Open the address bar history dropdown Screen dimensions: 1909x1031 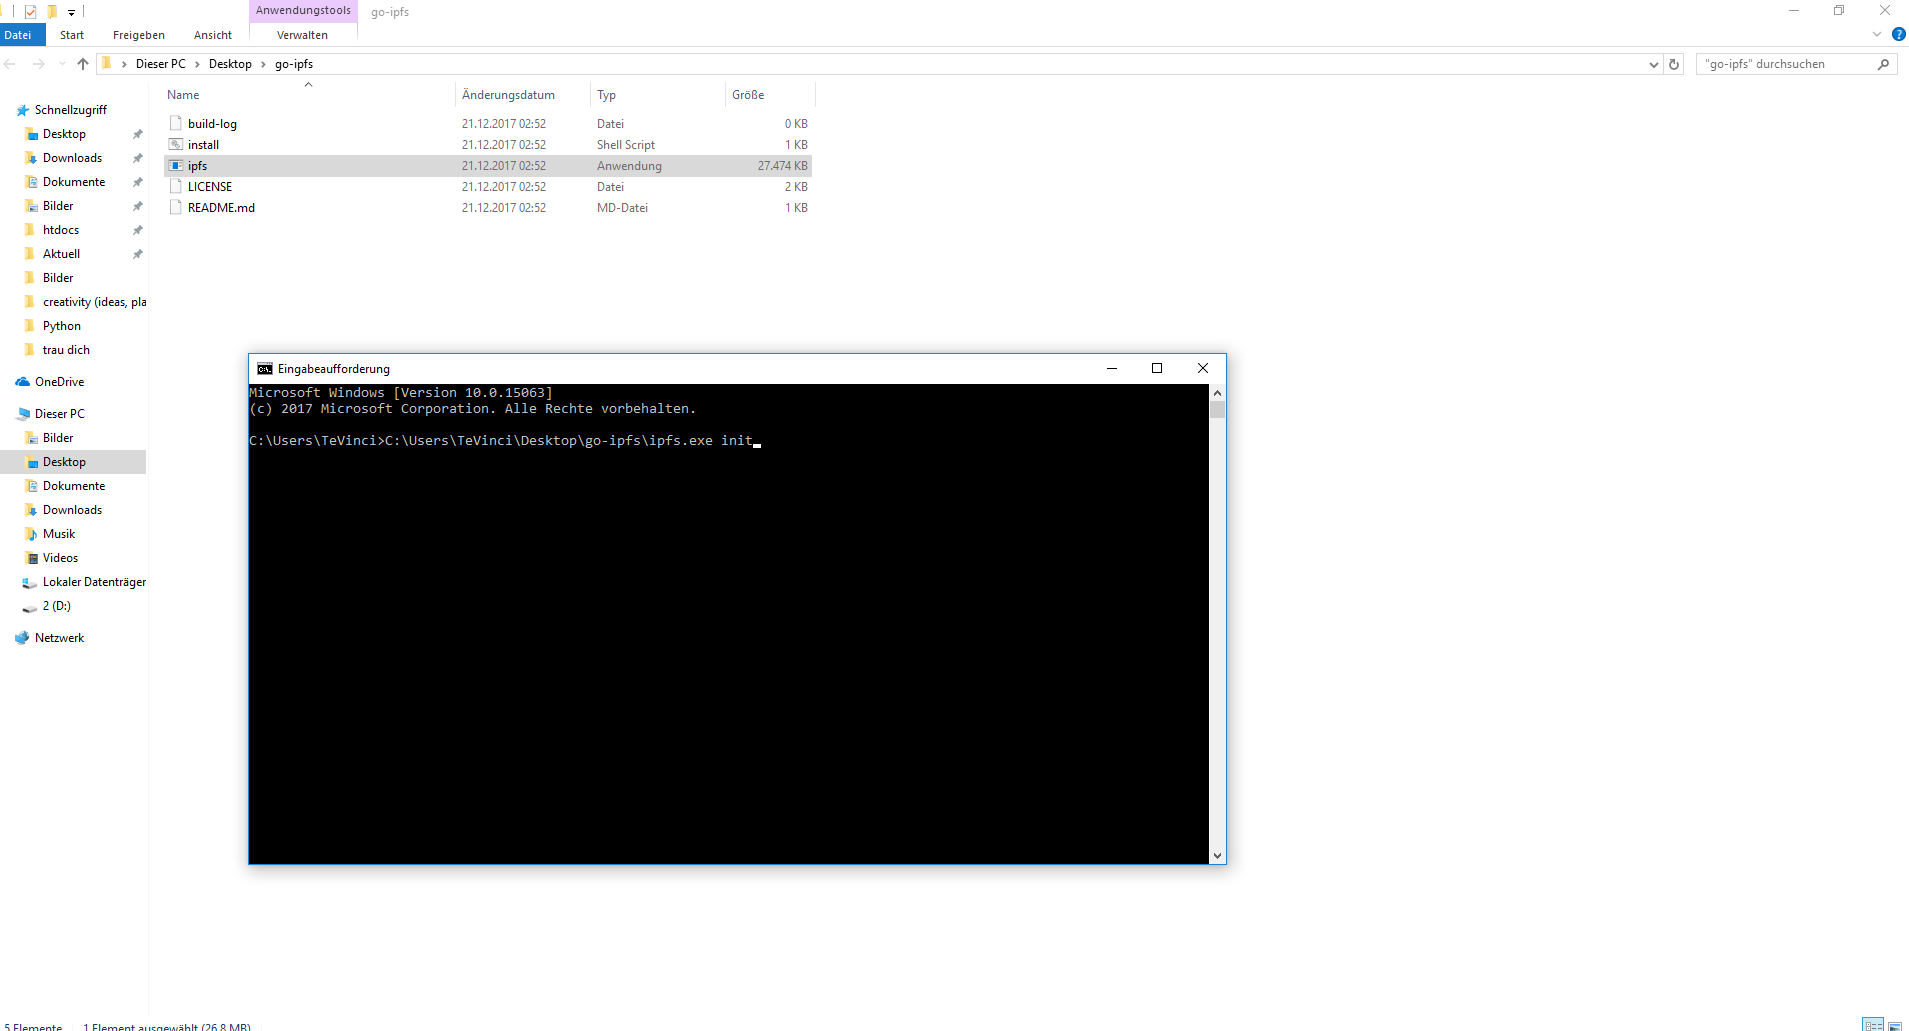pyautogui.click(x=1652, y=63)
